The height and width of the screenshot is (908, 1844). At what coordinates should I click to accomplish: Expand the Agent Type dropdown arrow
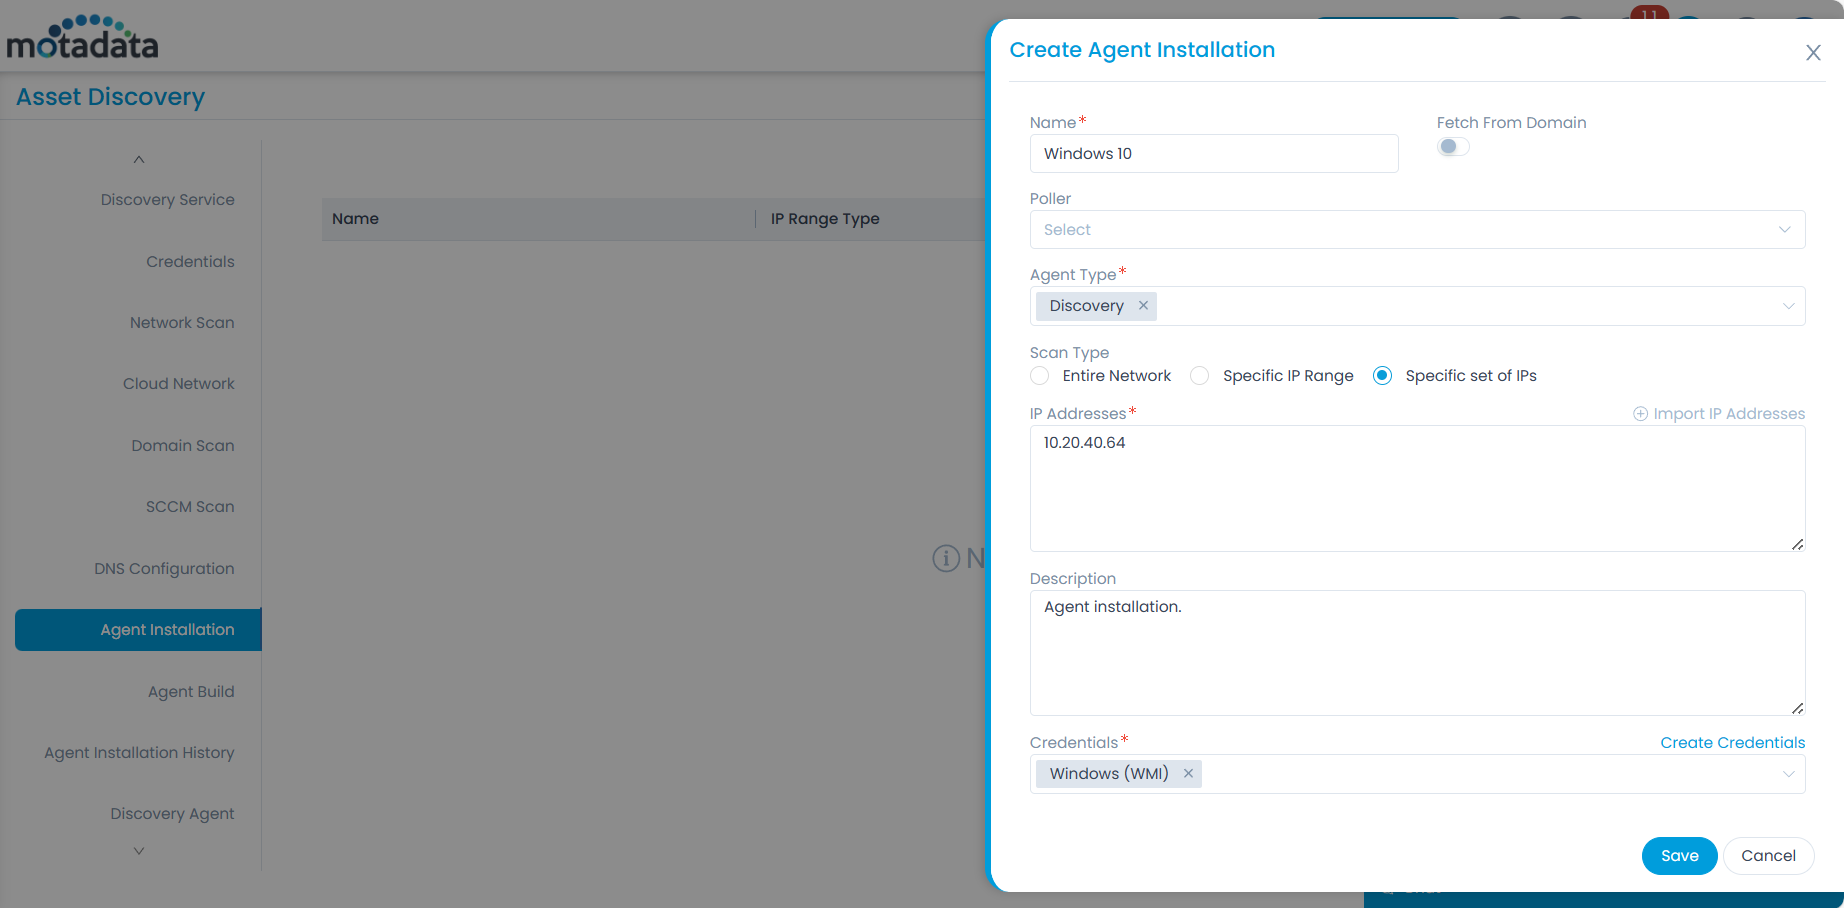click(1788, 306)
